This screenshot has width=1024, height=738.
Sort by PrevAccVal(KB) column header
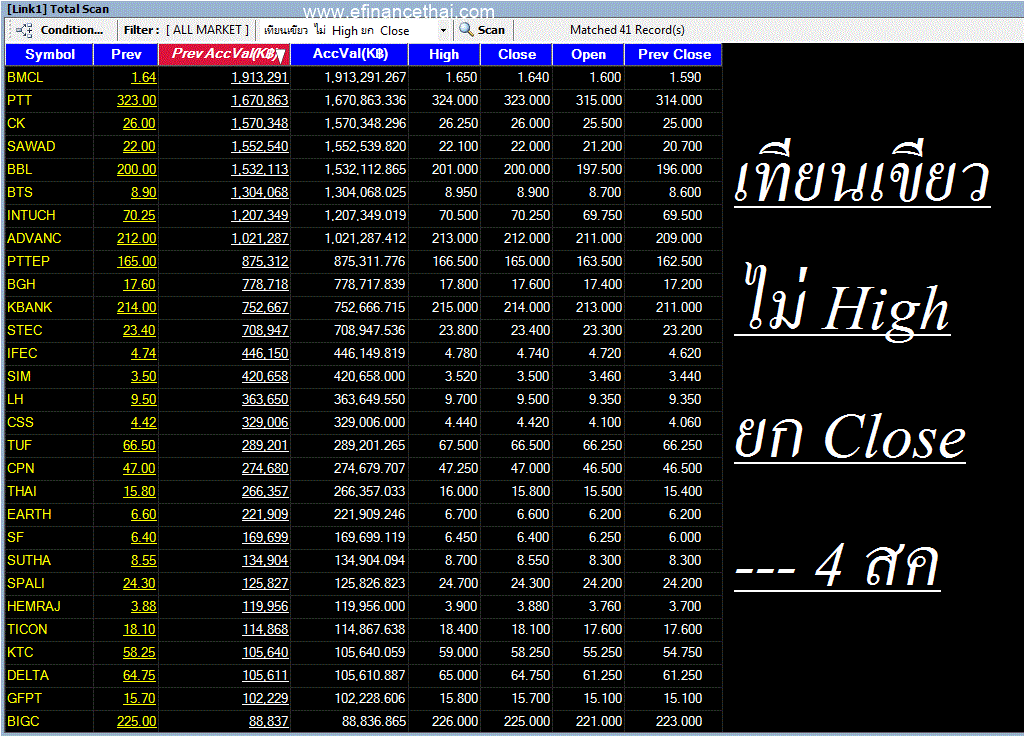225,54
